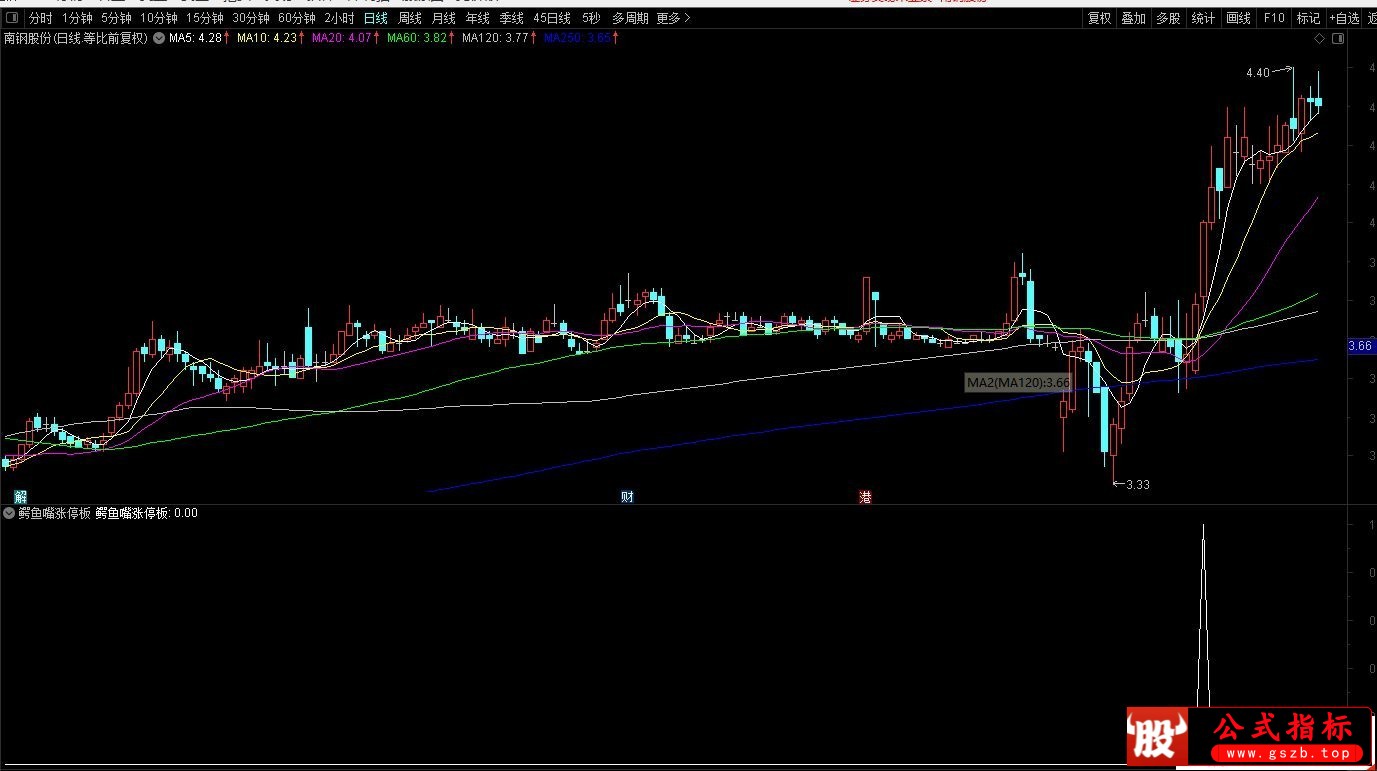Open the 复权 adjustment options
The width and height of the screenshot is (1377, 771).
(x=1100, y=18)
